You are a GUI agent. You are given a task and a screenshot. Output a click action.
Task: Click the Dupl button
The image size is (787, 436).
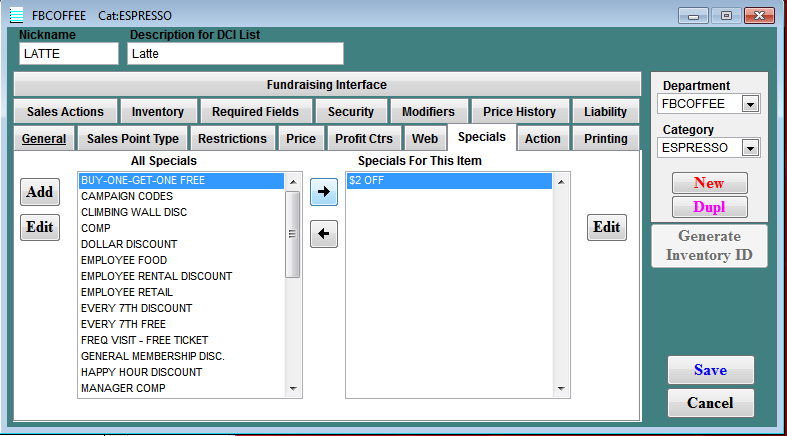click(x=709, y=207)
